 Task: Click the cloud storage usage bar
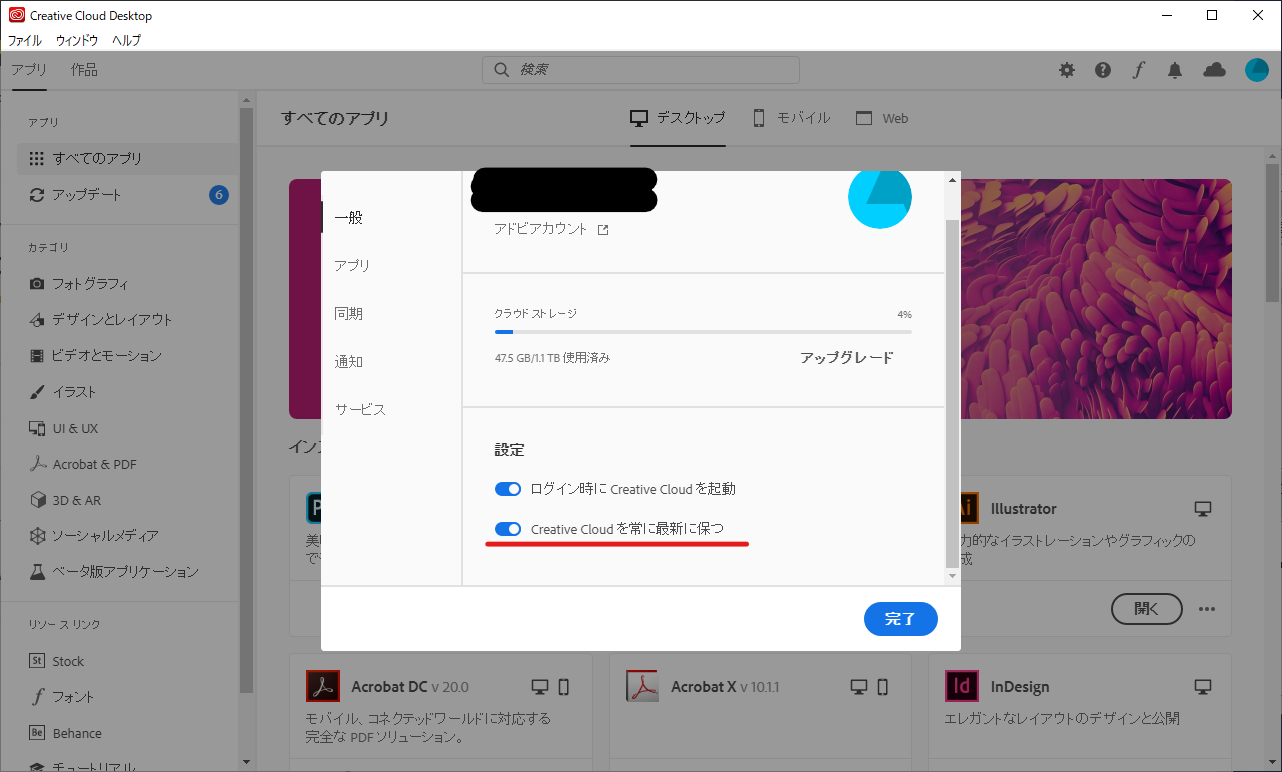pyautogui.click(x=703, y=330)
